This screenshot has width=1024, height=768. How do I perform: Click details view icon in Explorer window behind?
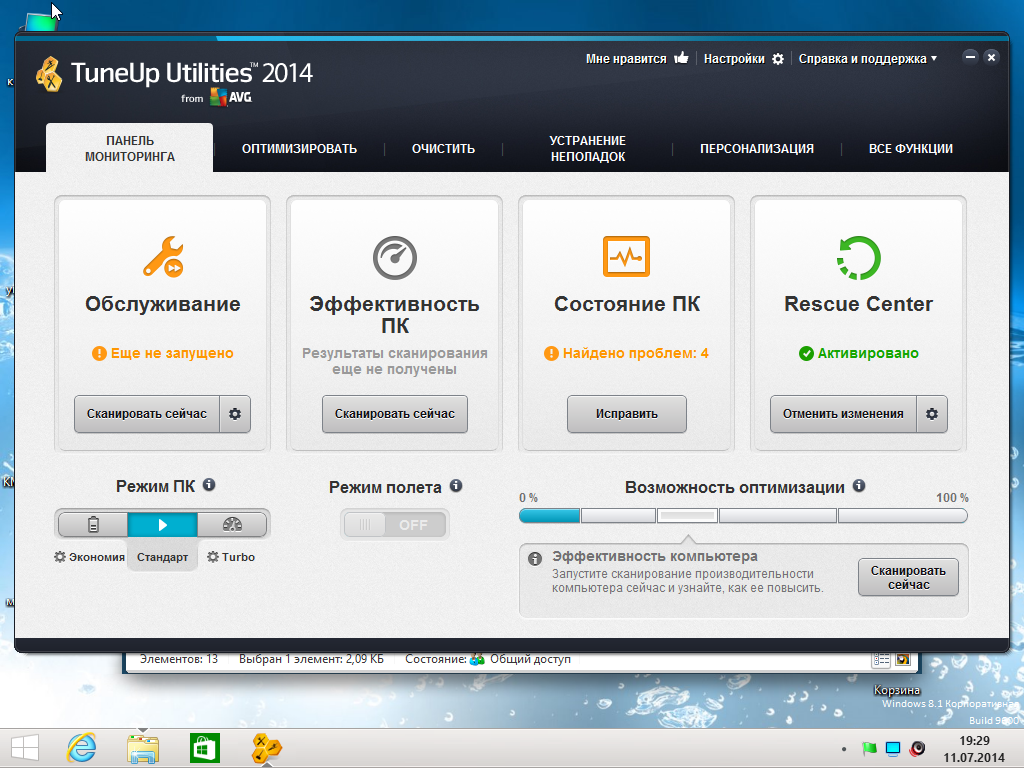[881, 660]
